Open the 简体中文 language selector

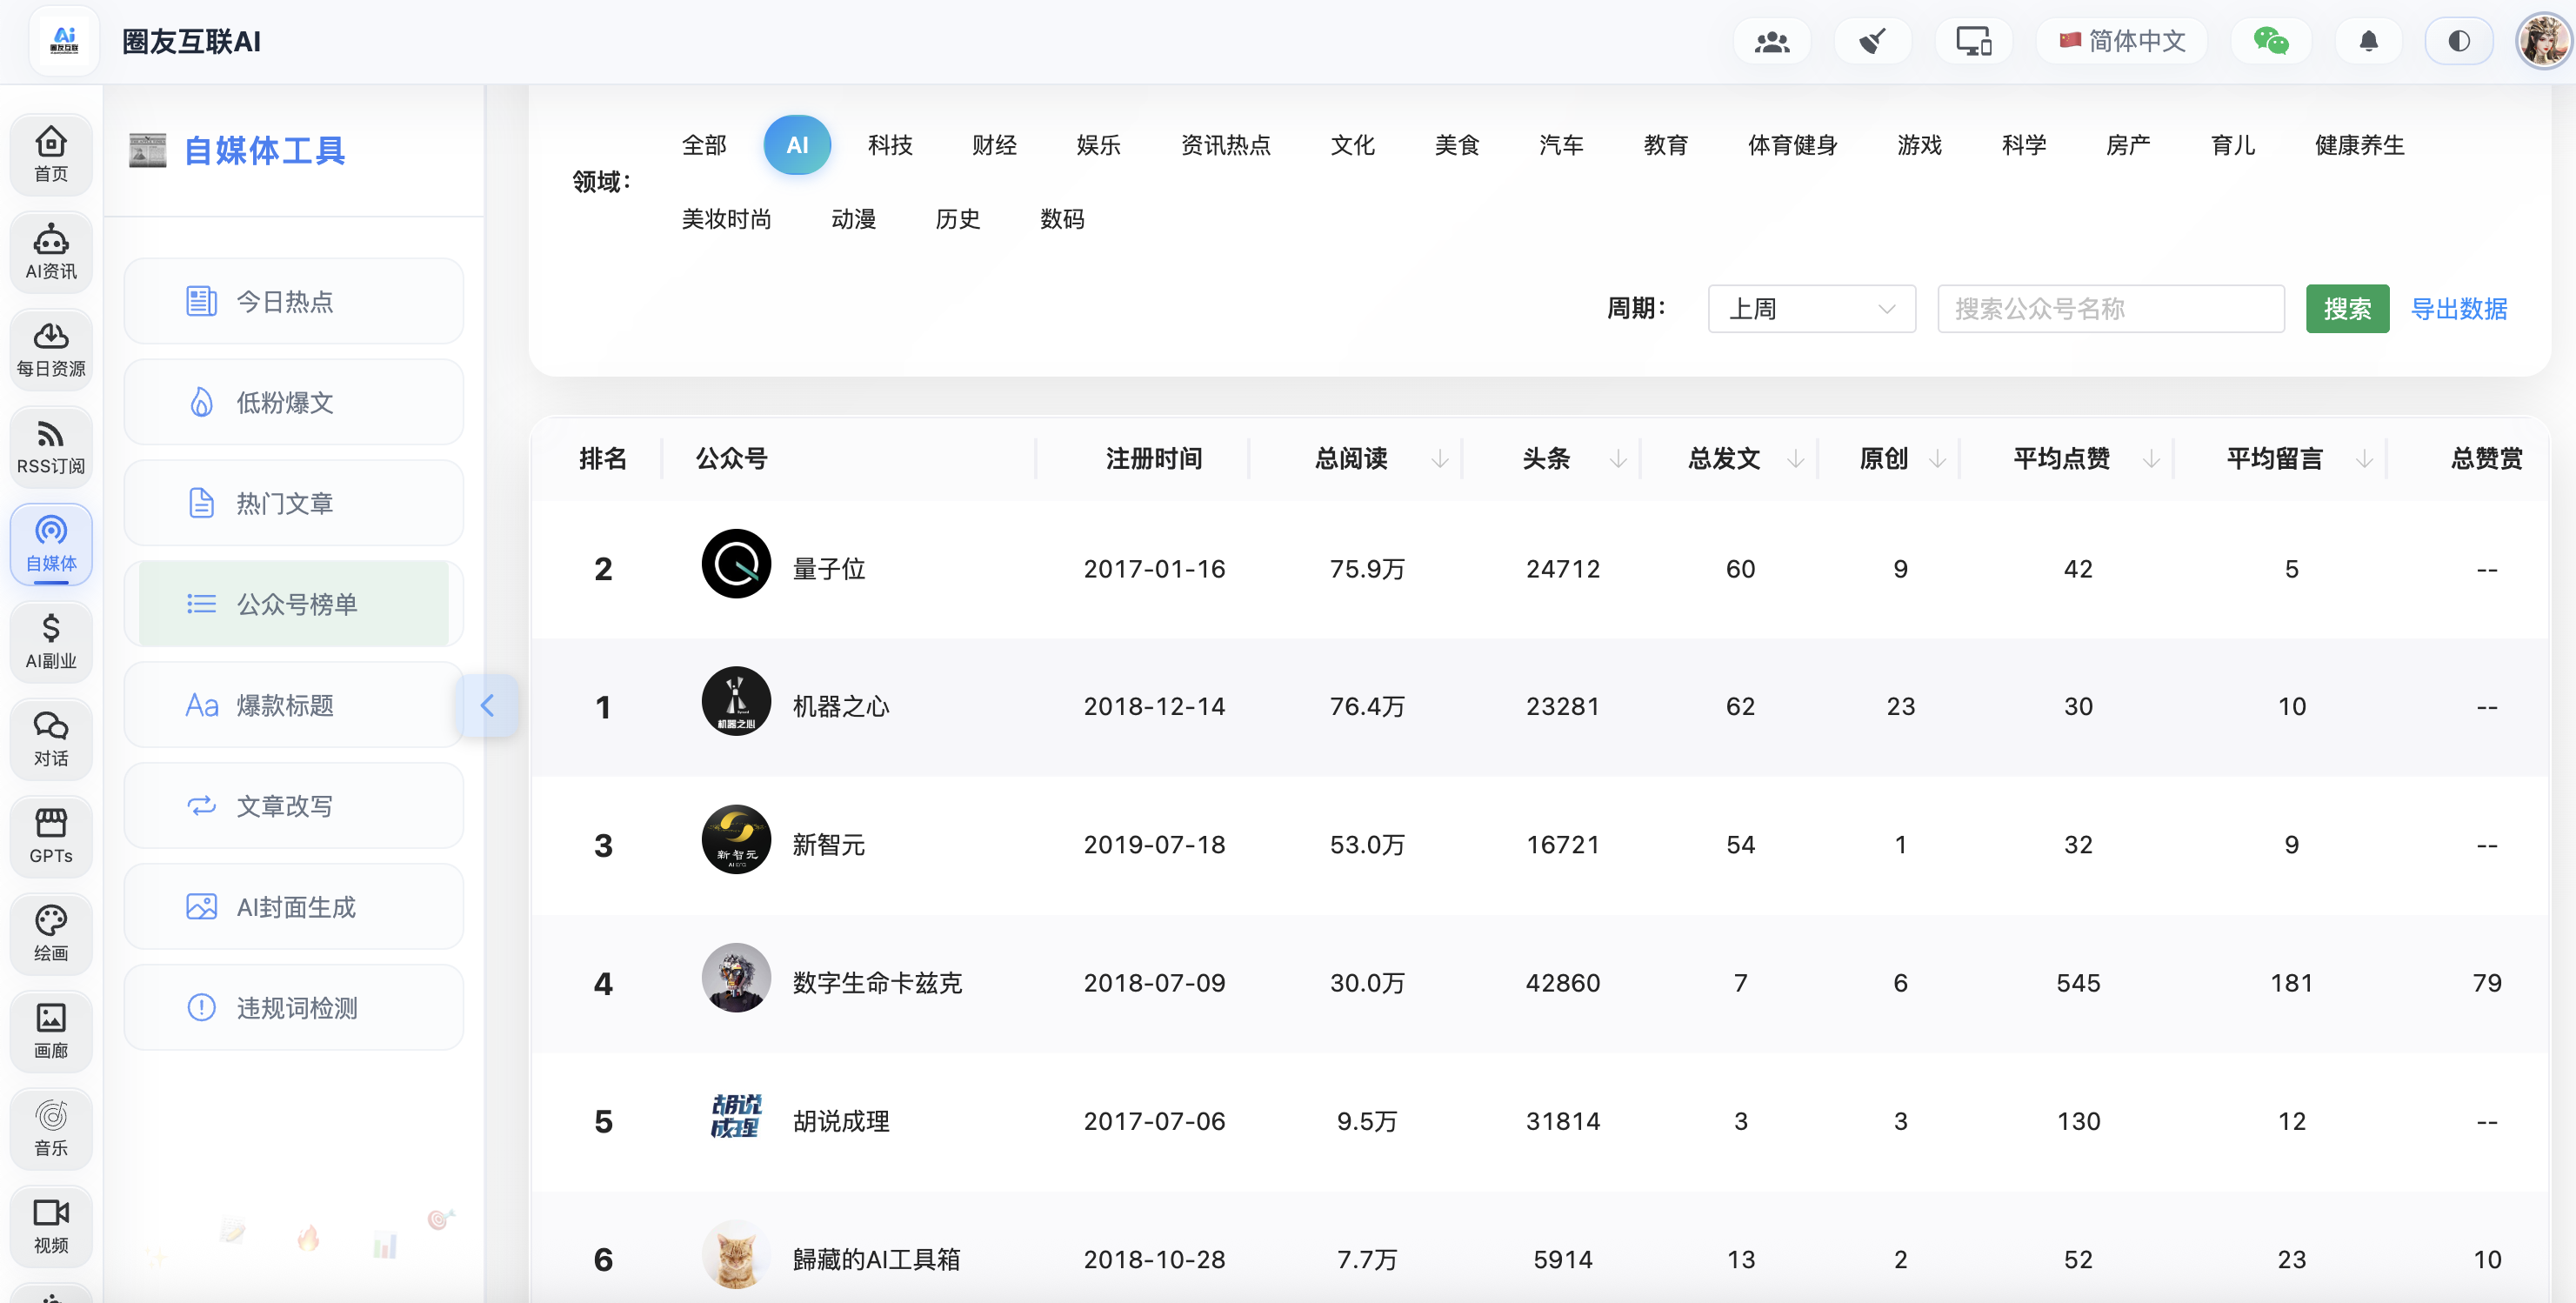(2122, 41)
